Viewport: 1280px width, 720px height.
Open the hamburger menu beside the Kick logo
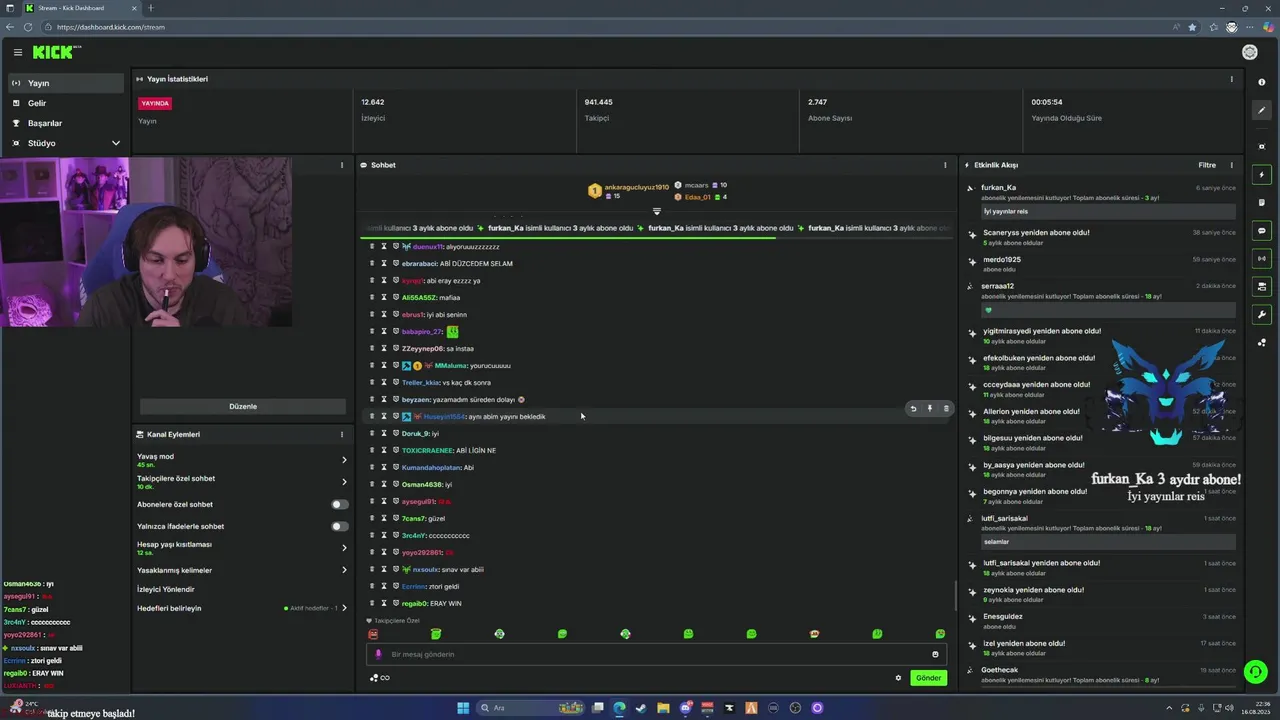tap(17, 52)
